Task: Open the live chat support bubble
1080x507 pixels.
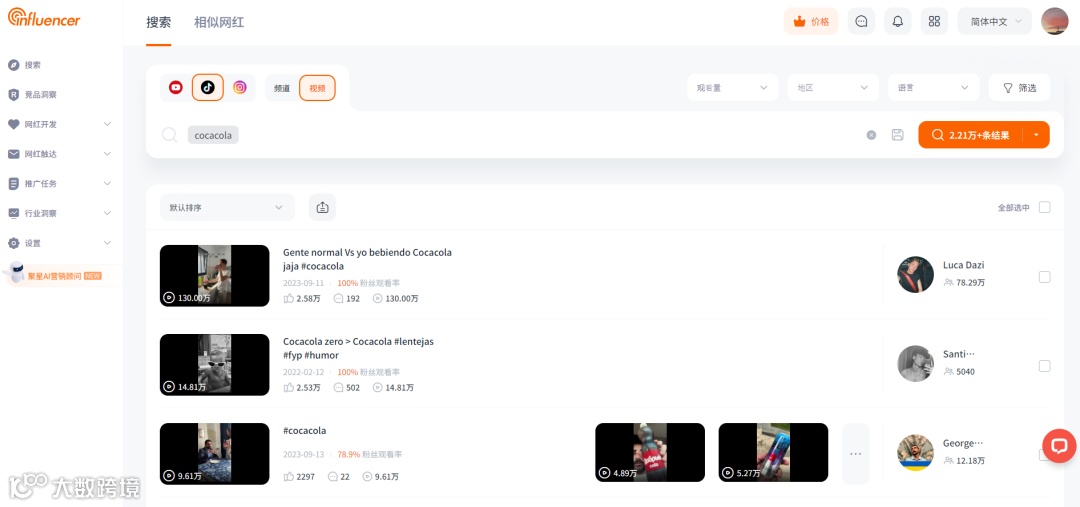Action: coord(1059,446)
